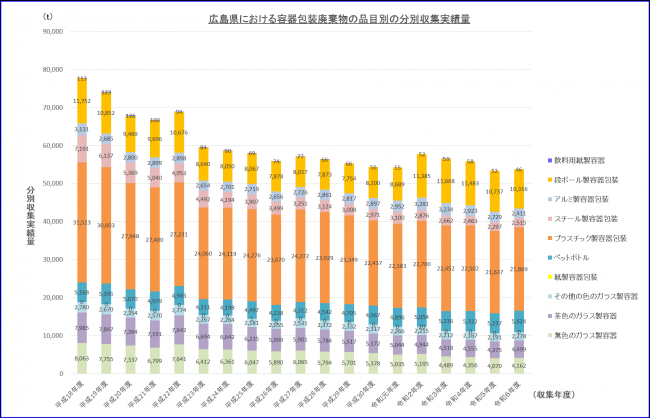Select the 11,752 cardboard segment in first bar
Screen dimensions: 650x418
pos(82,101)
